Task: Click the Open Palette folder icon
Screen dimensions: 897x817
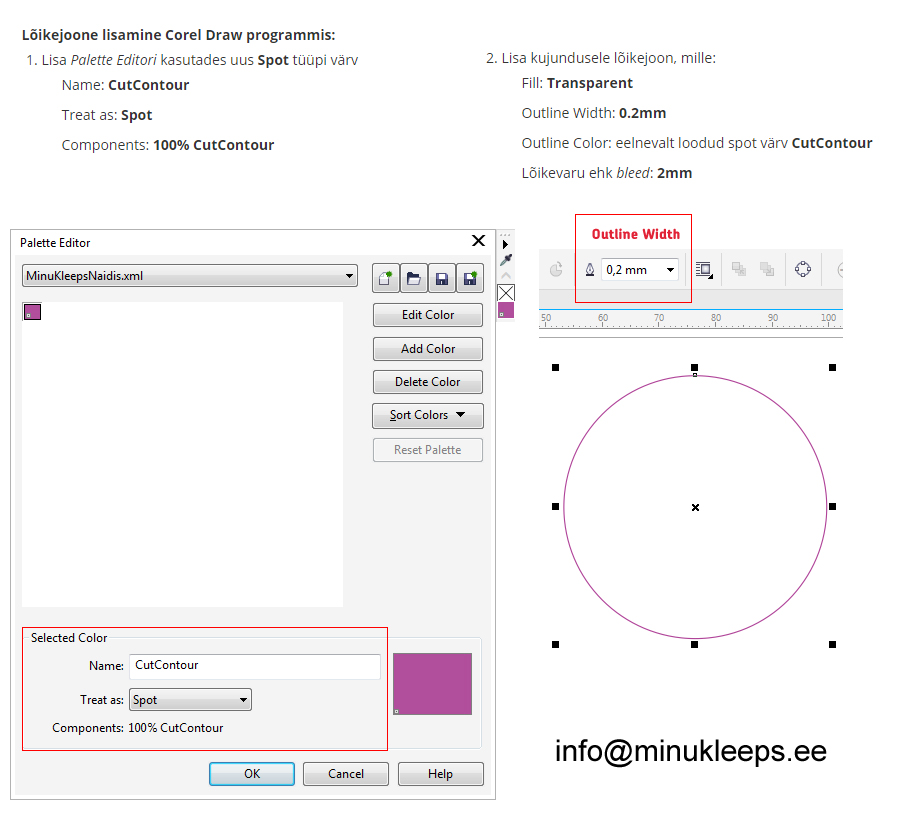Action: coord(413,278)
